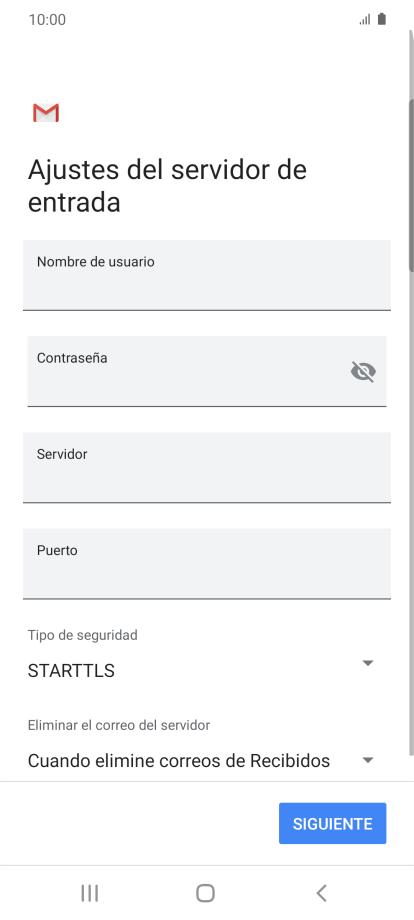Image resolution: width=414 pixels, height=920 pixels.
Task: Tap the Ajustes del servidor de entrada heading
Action: tap(167, 186)
